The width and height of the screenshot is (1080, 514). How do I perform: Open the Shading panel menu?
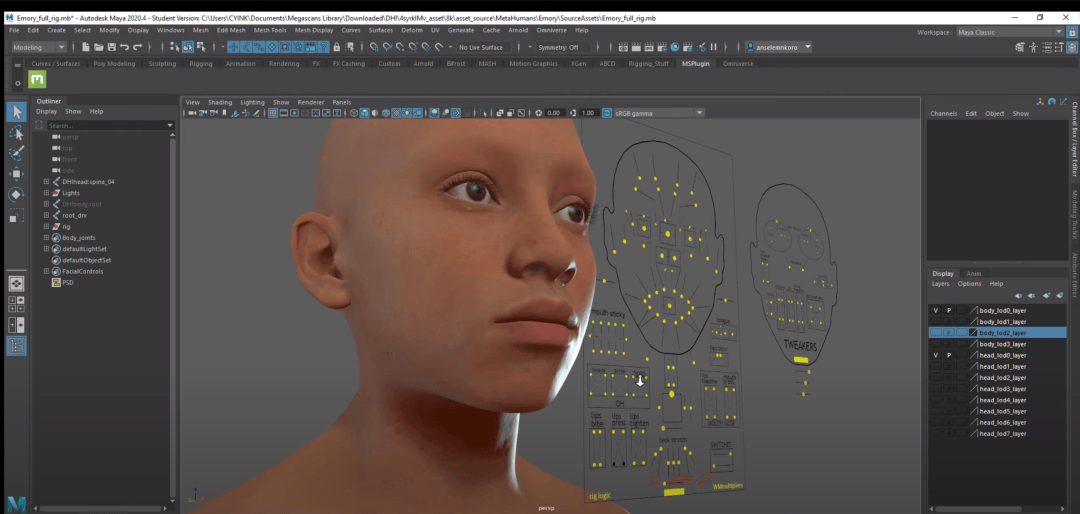click(x=219, y=102)
